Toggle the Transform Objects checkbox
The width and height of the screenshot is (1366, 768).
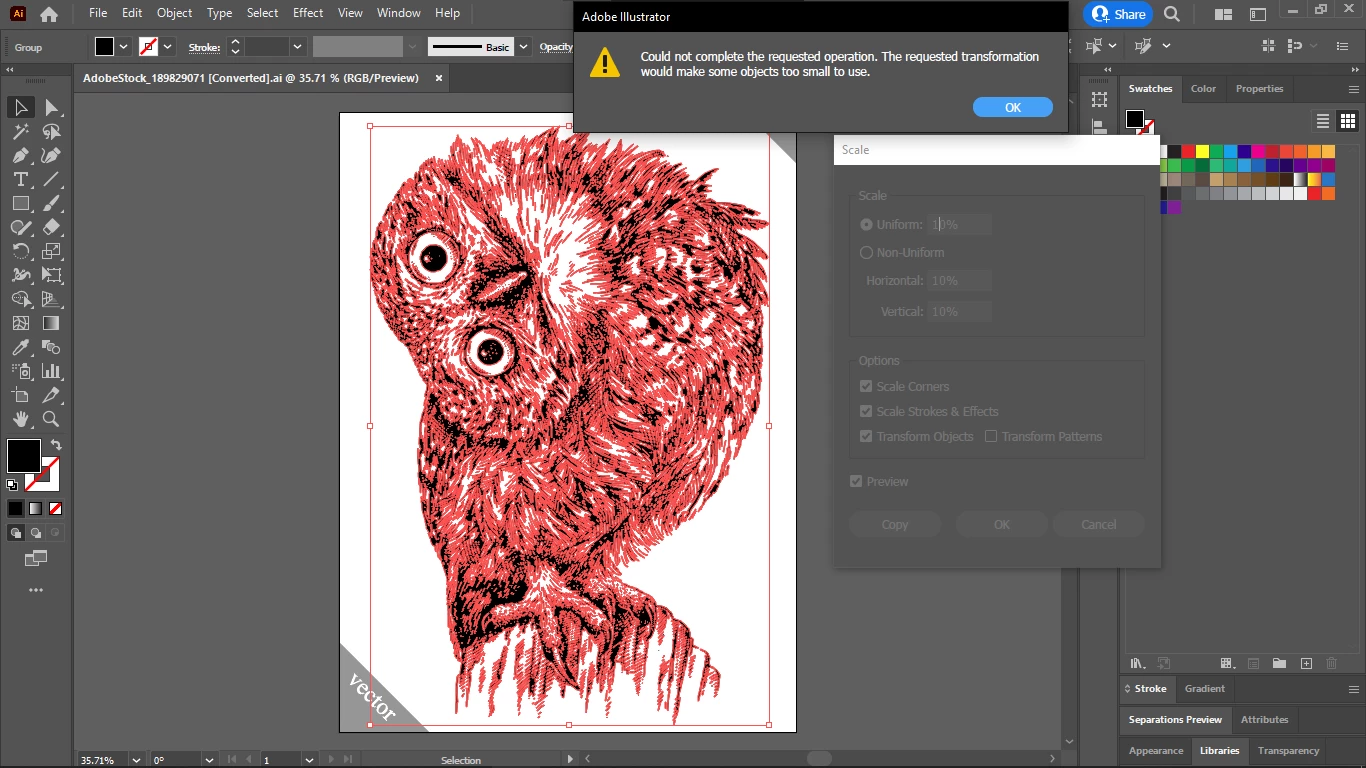tap(866, 436)
